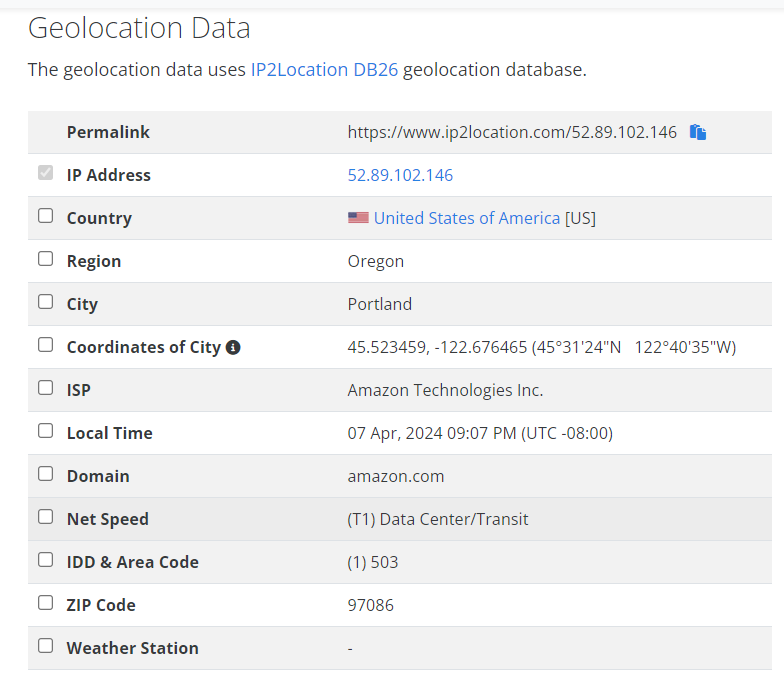The width and height of the screenshot is (784, 673).
Task: Click the [US] country code text
Action: pyautogui.click(x=580, y=218)
